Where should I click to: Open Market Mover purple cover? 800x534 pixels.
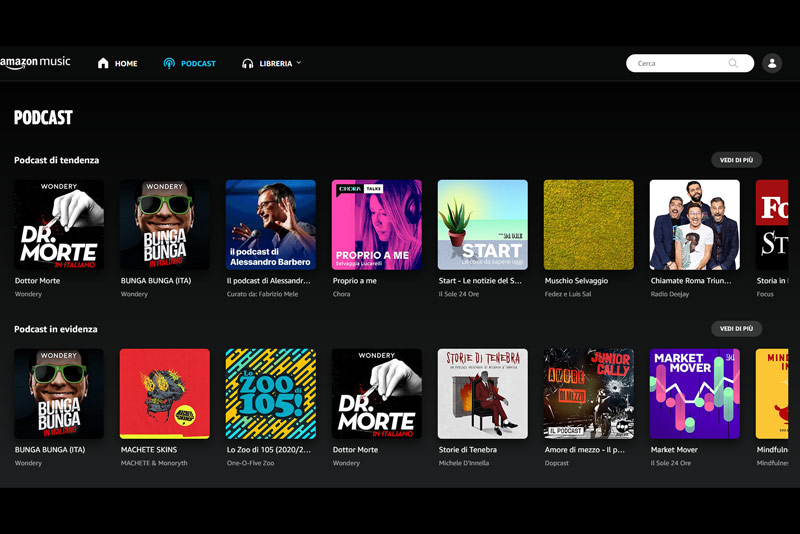[694, 394]
